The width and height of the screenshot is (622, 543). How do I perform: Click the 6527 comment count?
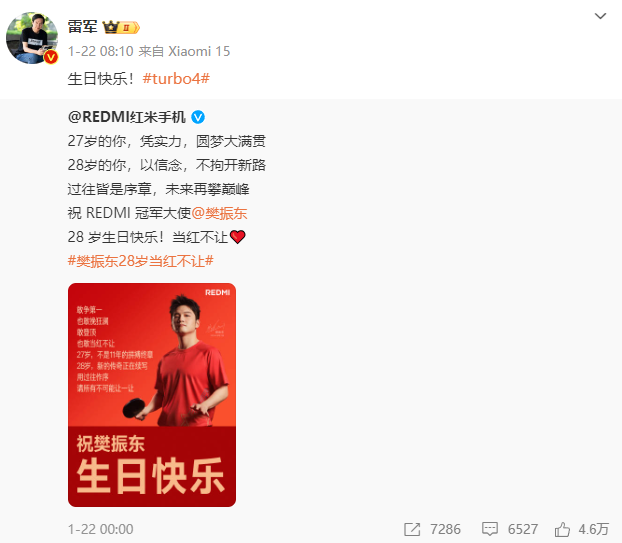click(523, 529)
